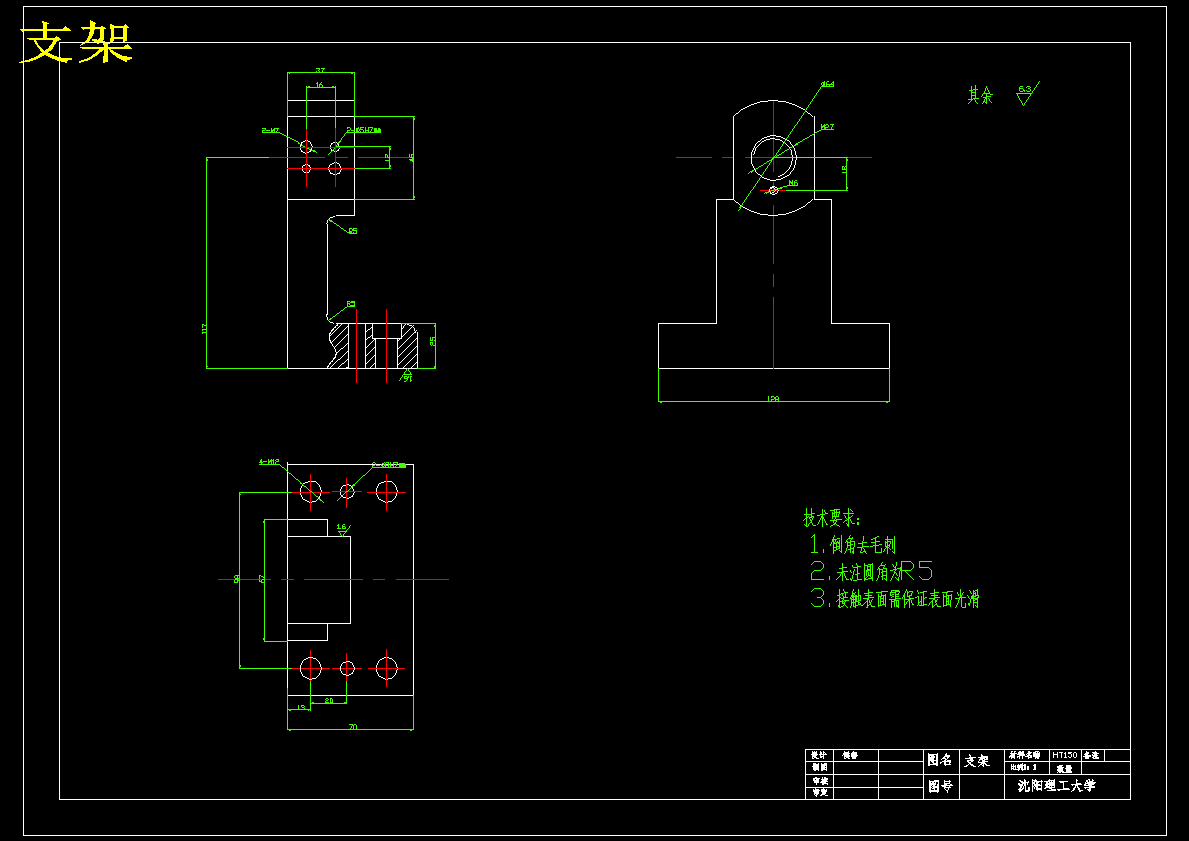Select the small M6 hole circle

pyautogui.click(x=773, y=190)
